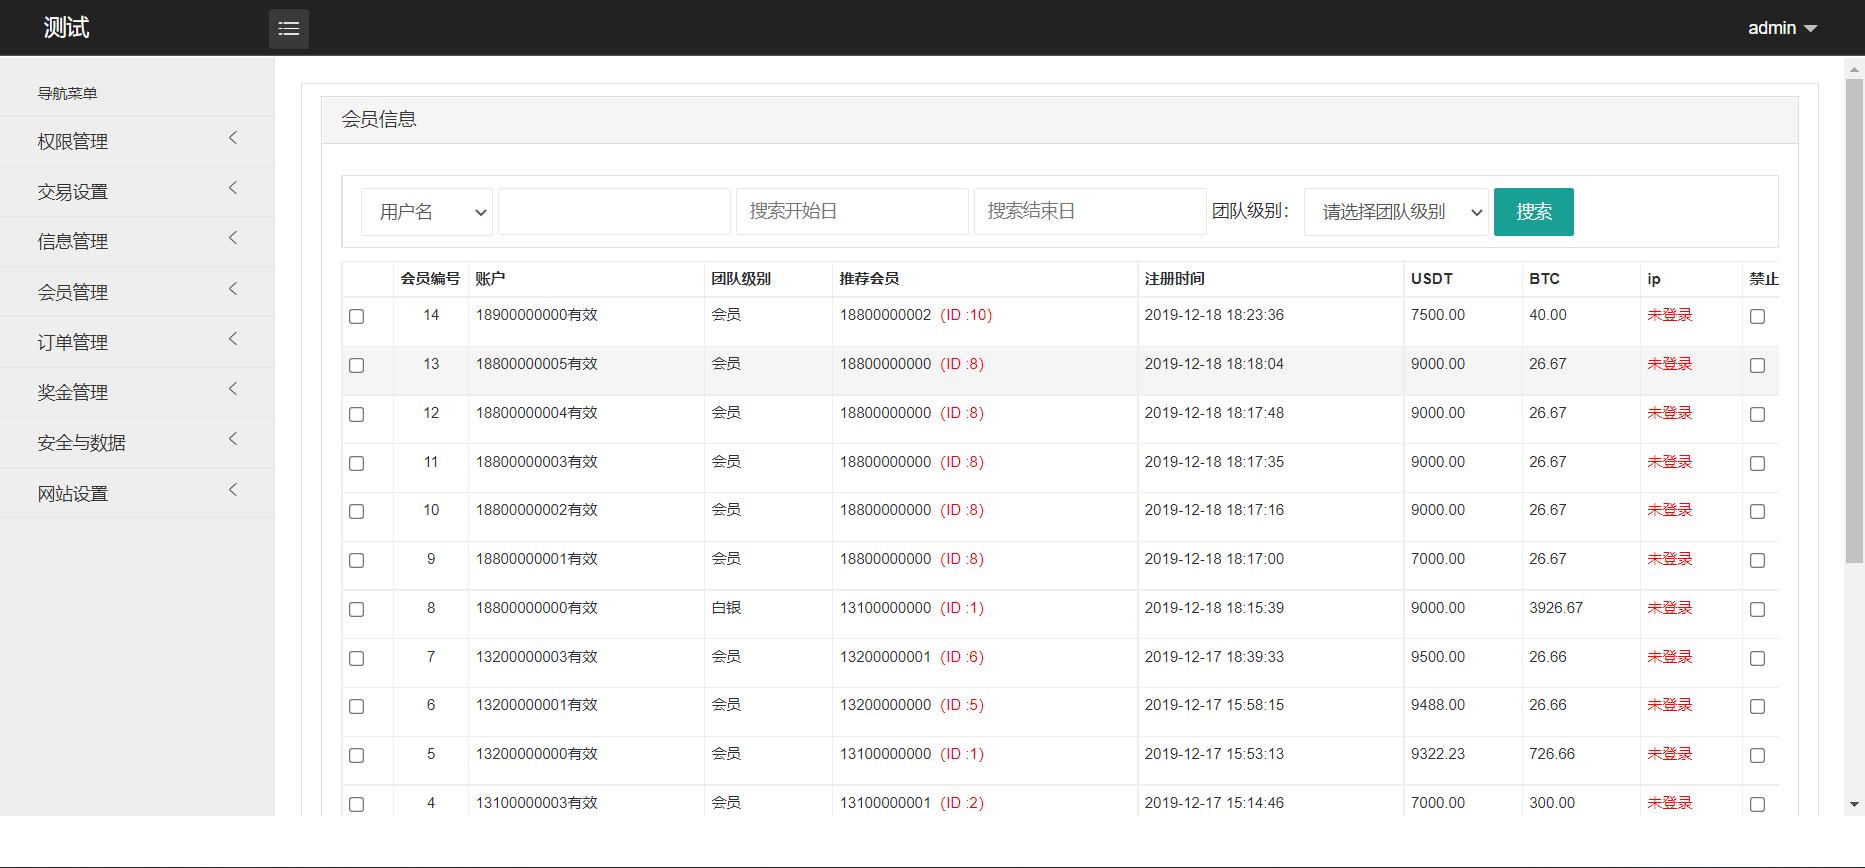This screenshot has height=868, width=1865.
Task: Expand the 奖金管理 menu
Action: 137,392
